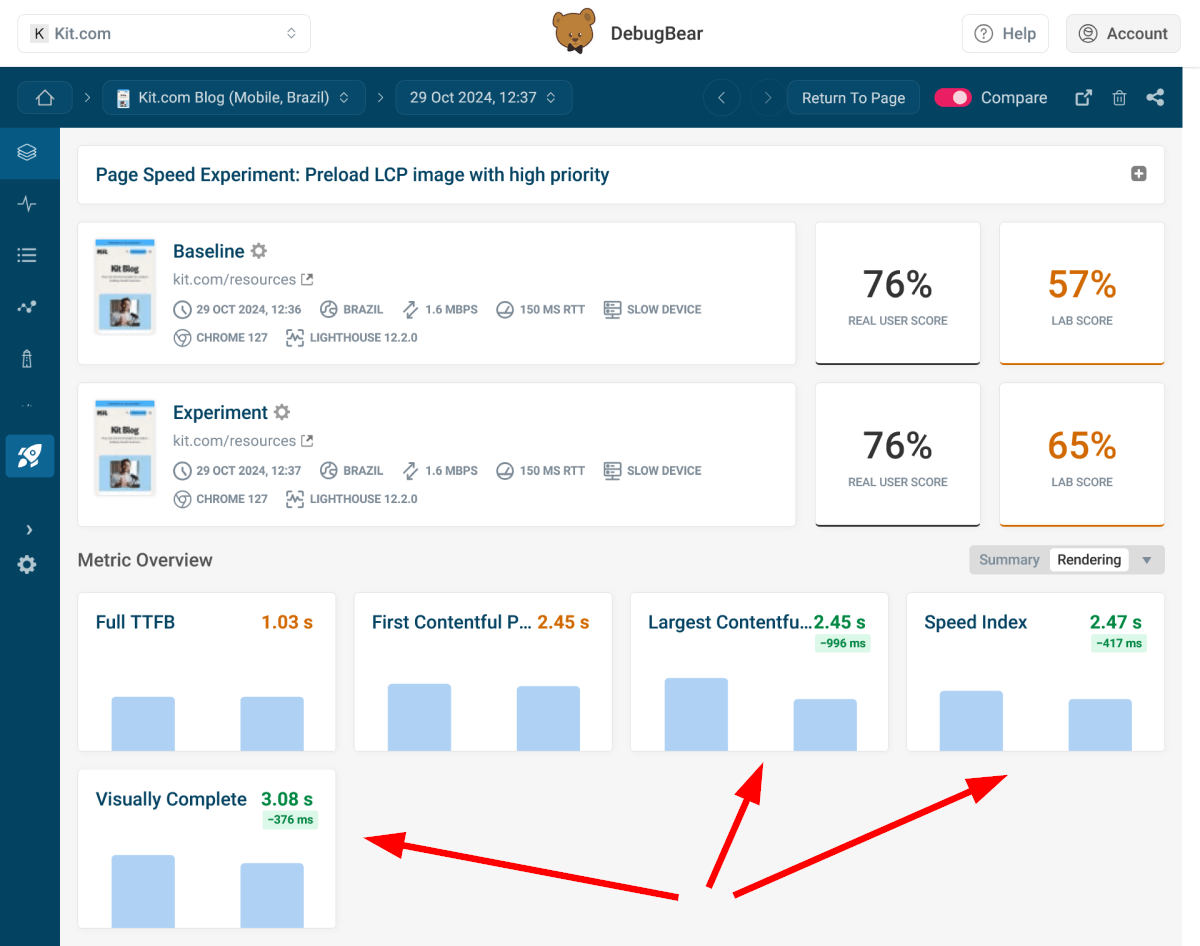This screenshot has width=1200, height=946.
Task: Open the layers overview sidebar icon
Action: (x=27, y=153)
